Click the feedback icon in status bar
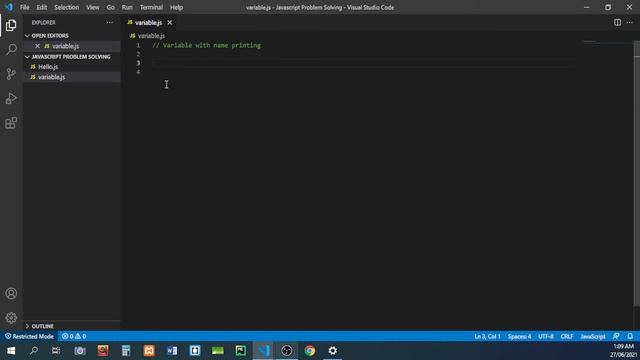Screen dimensions: 640x360 click(x=616, y=336)
